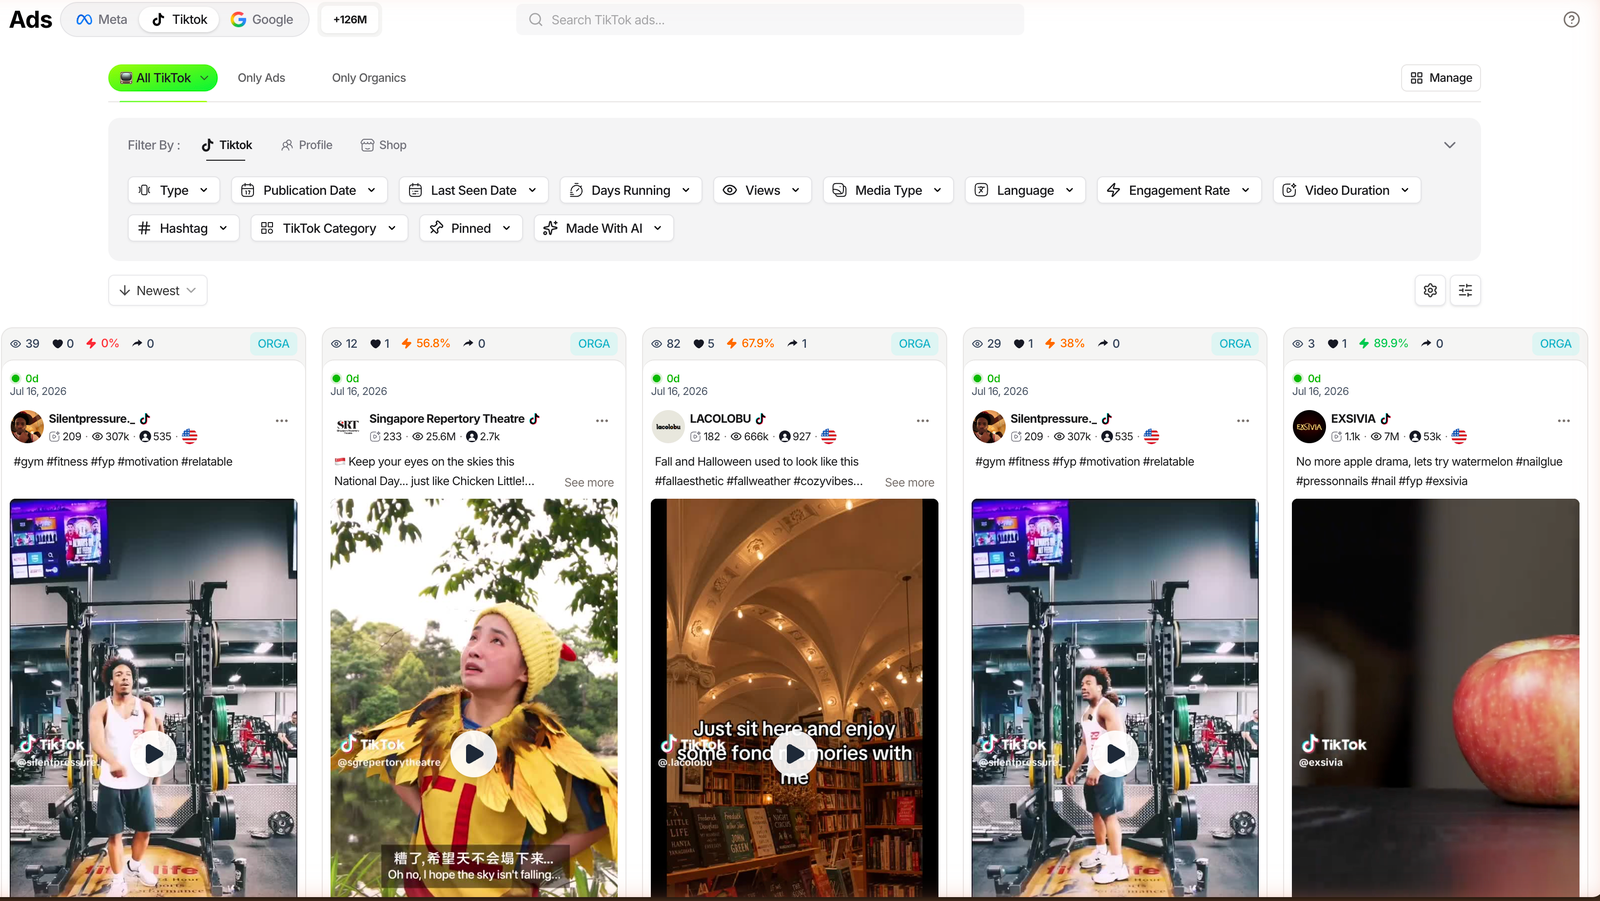
Task: Open the TikTok Category dropdown
Action: [329, 228]
